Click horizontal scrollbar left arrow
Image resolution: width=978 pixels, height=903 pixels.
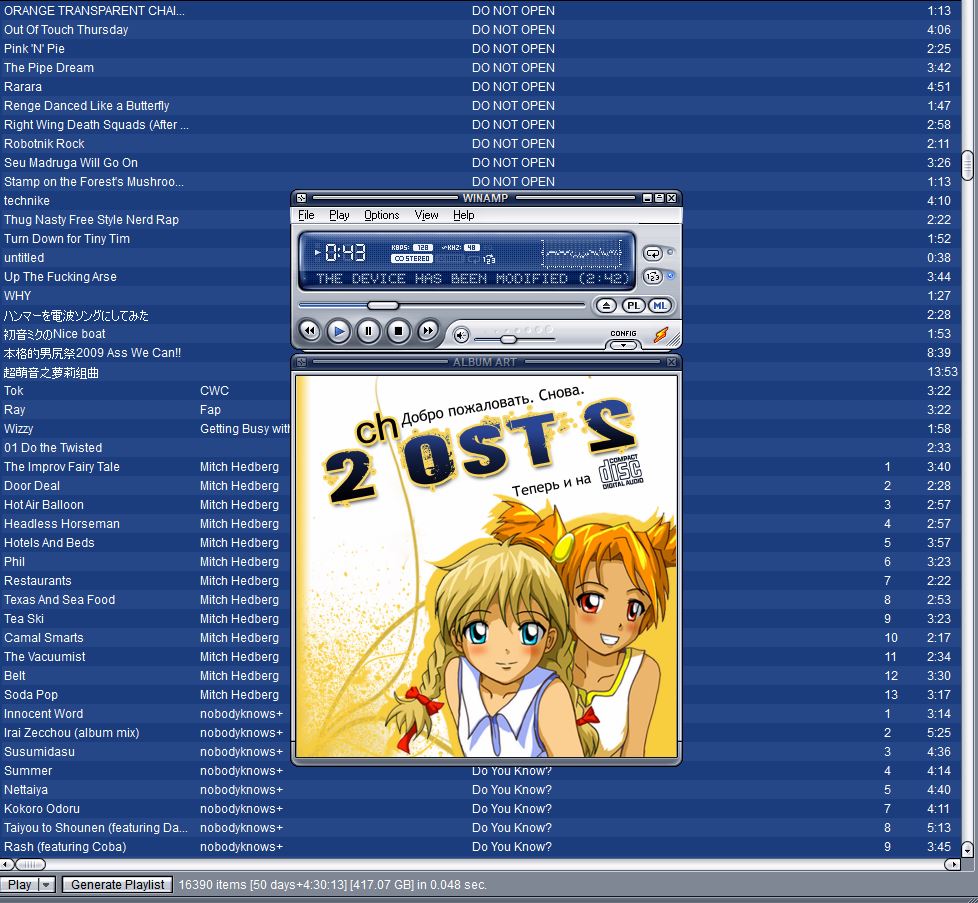coord(6,864)
